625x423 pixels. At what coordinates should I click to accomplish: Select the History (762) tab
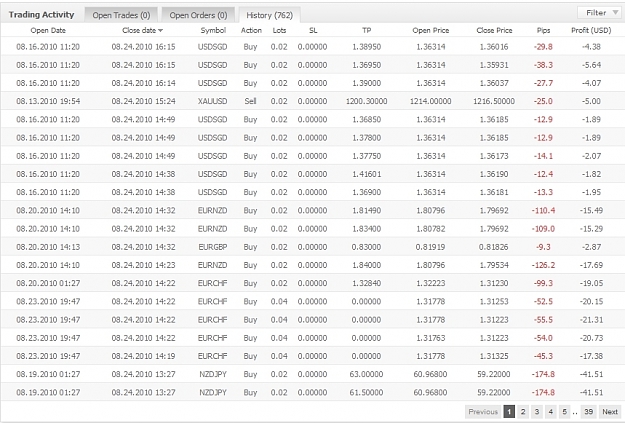click(269, 15)
